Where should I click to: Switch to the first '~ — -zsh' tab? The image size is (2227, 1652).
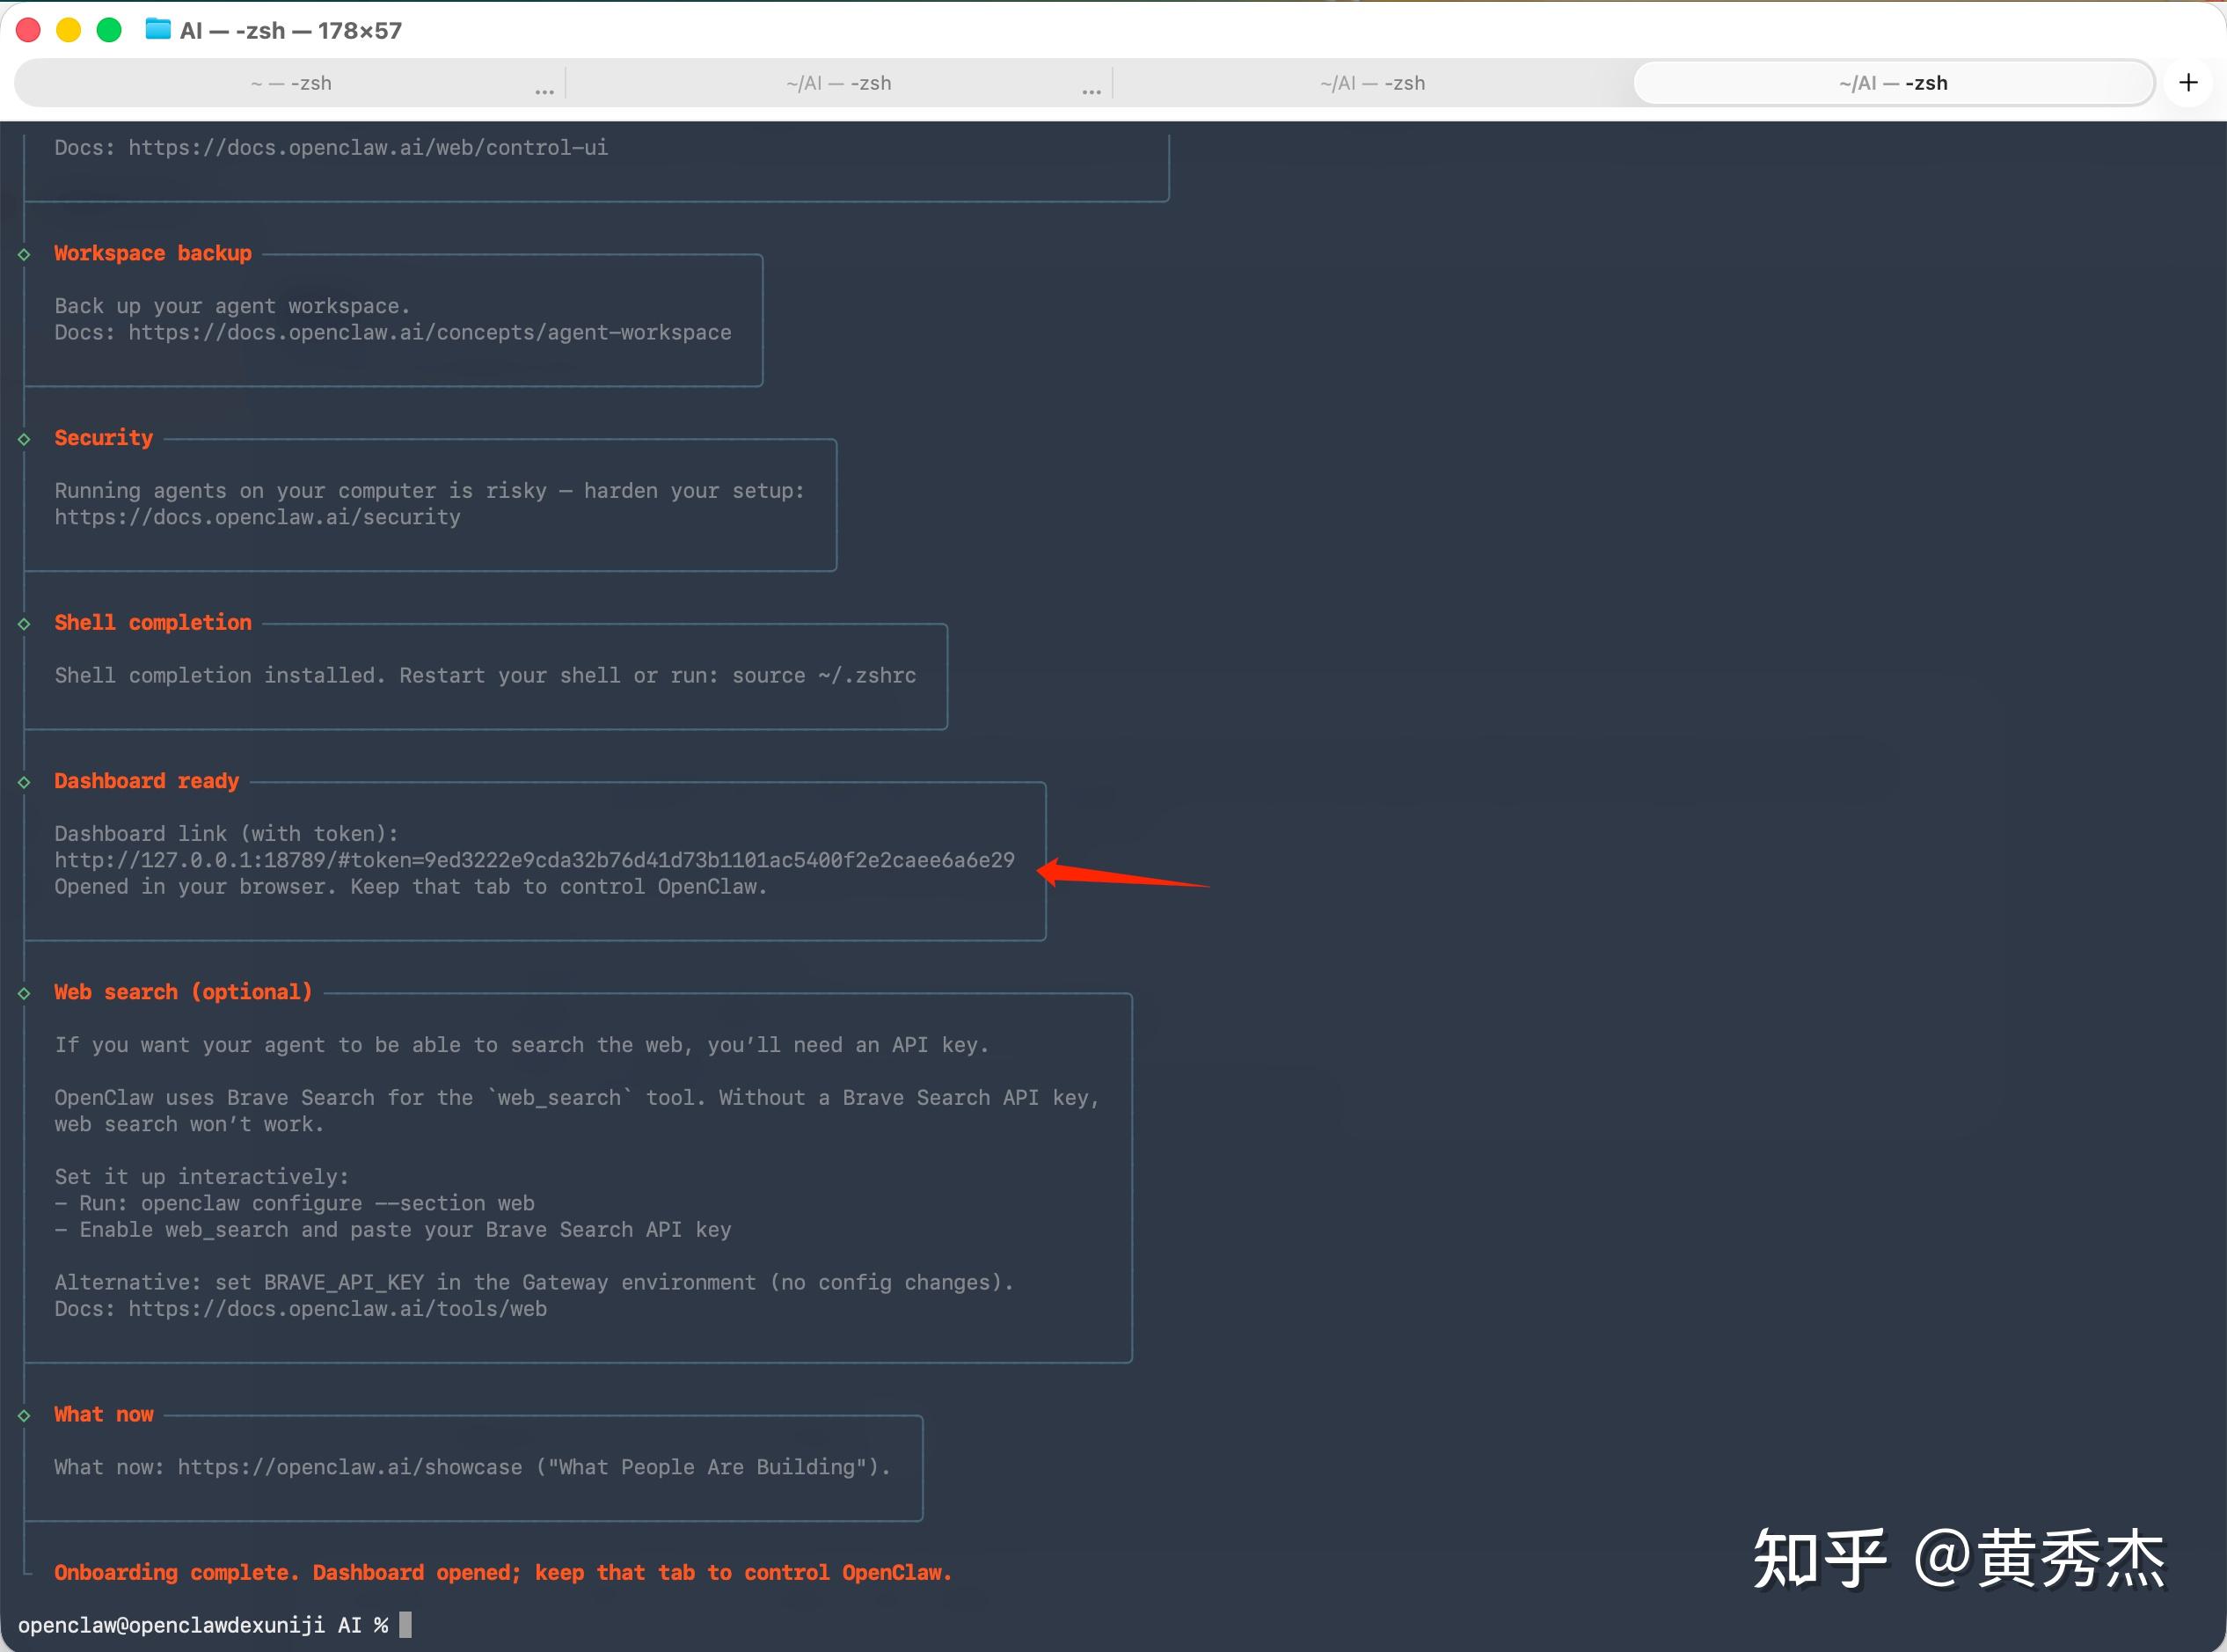(291, 83)
